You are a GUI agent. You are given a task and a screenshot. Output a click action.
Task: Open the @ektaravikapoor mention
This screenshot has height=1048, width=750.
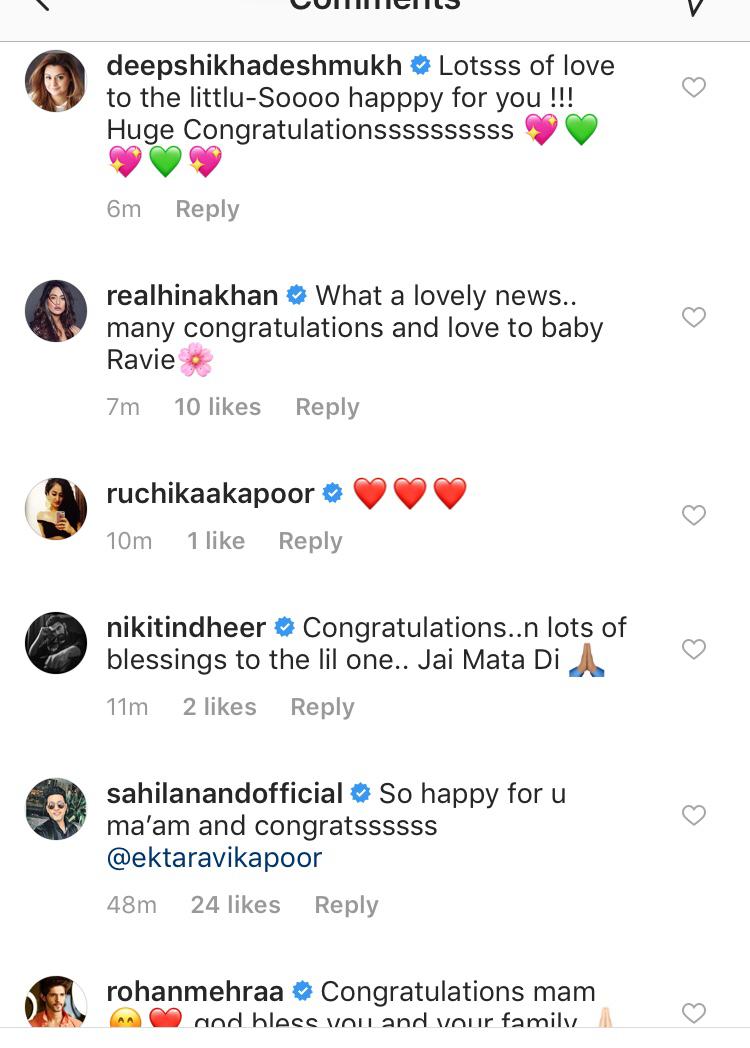[214, 858]
